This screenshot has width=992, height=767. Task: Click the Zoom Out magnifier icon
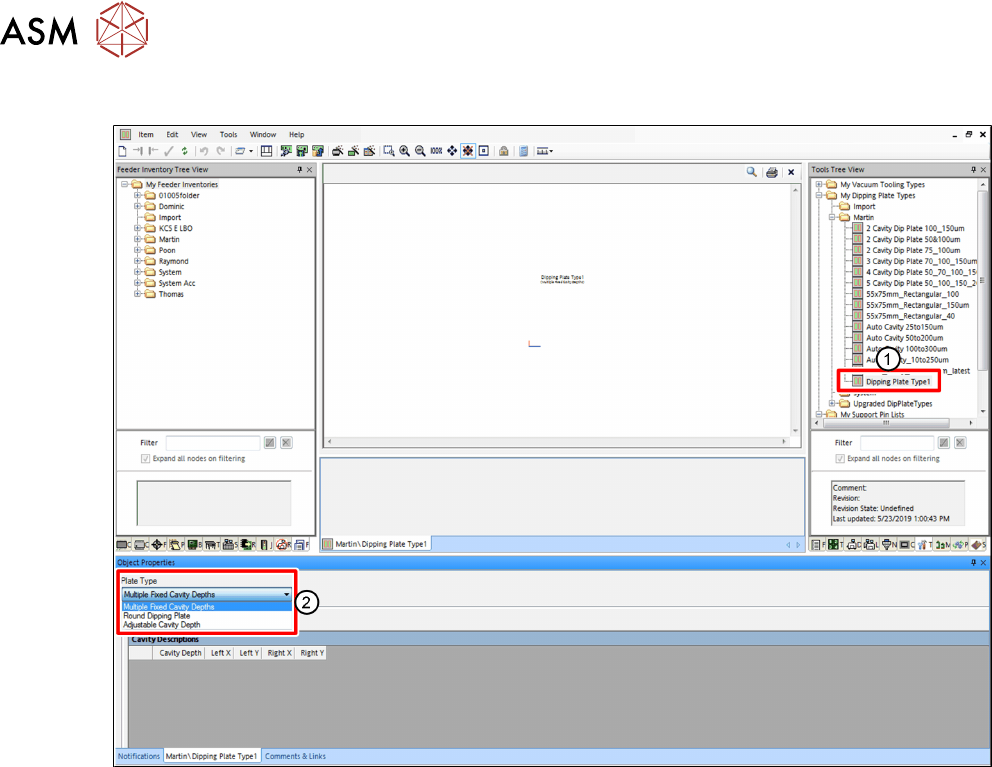click(x=420, y=151)
